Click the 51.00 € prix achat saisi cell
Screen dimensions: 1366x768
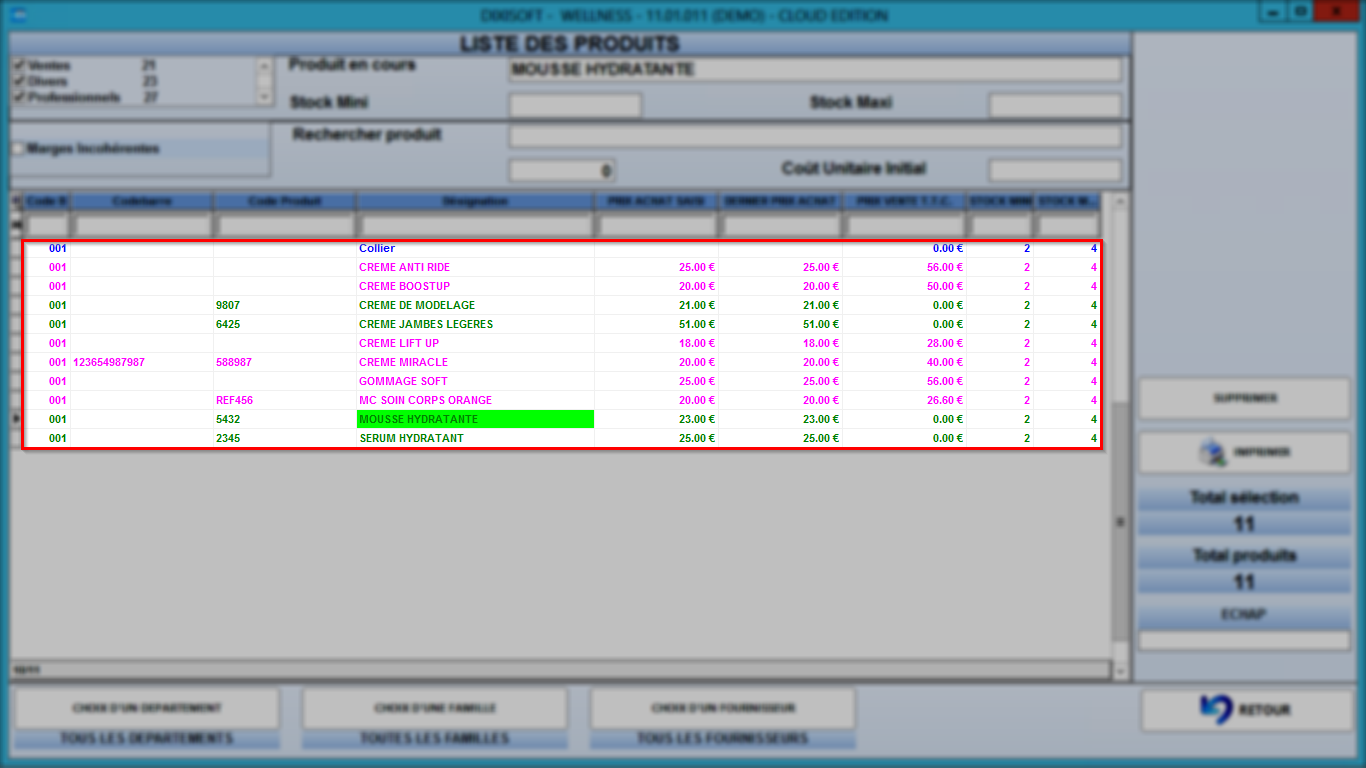[x=656, y=324]
